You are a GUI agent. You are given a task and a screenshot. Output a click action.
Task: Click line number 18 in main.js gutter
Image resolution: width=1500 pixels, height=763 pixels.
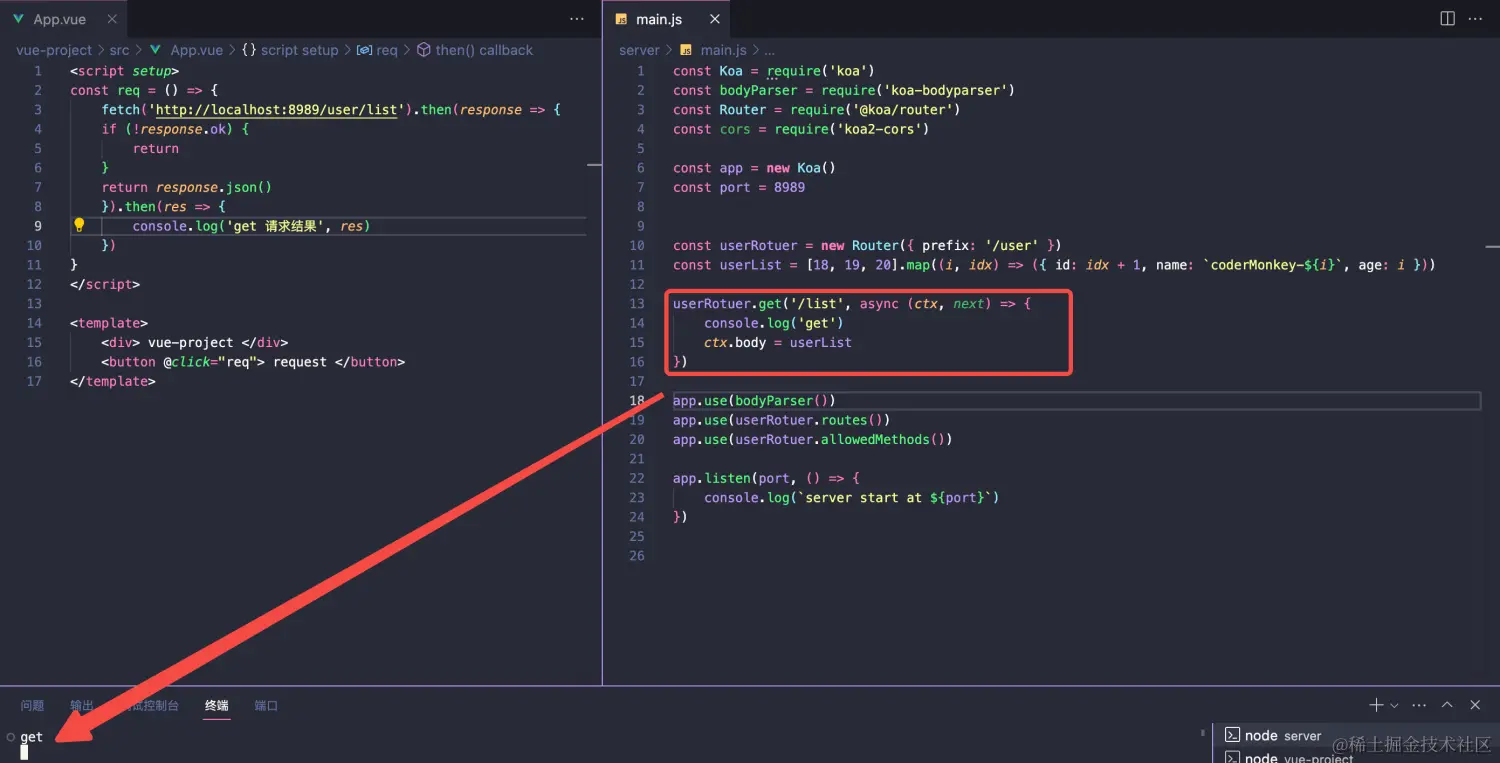click(x=637, y=401)
